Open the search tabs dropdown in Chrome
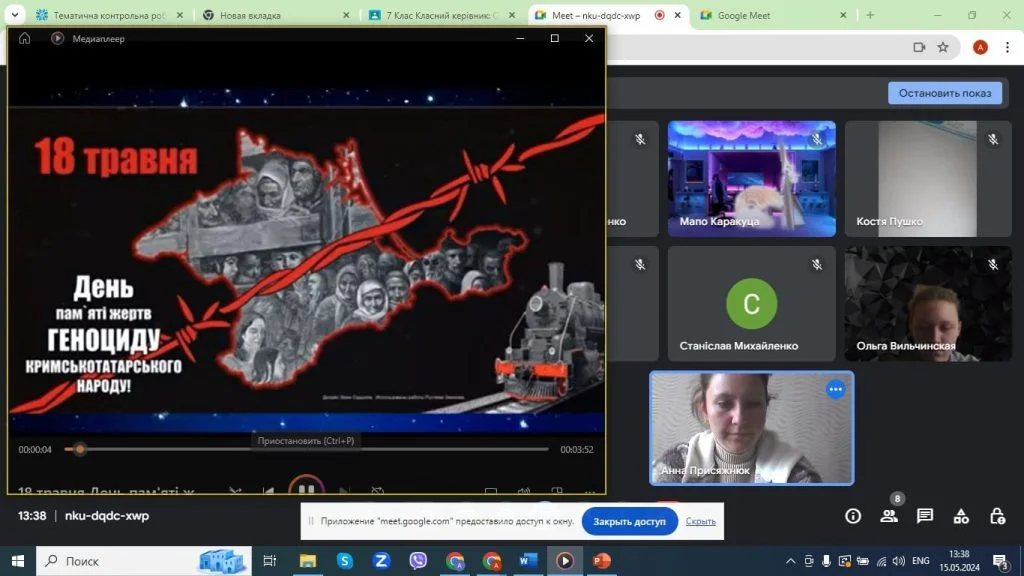 point(14,15)
